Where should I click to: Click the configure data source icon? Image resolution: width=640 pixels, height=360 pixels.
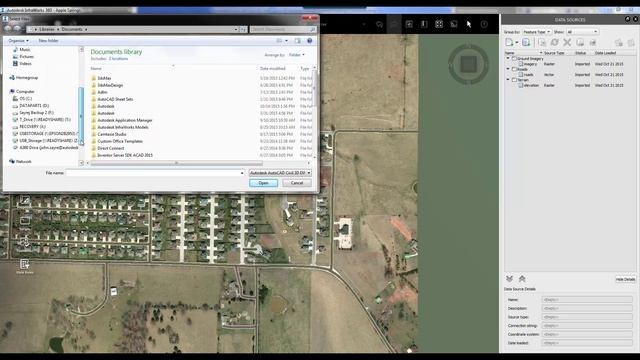542,42
